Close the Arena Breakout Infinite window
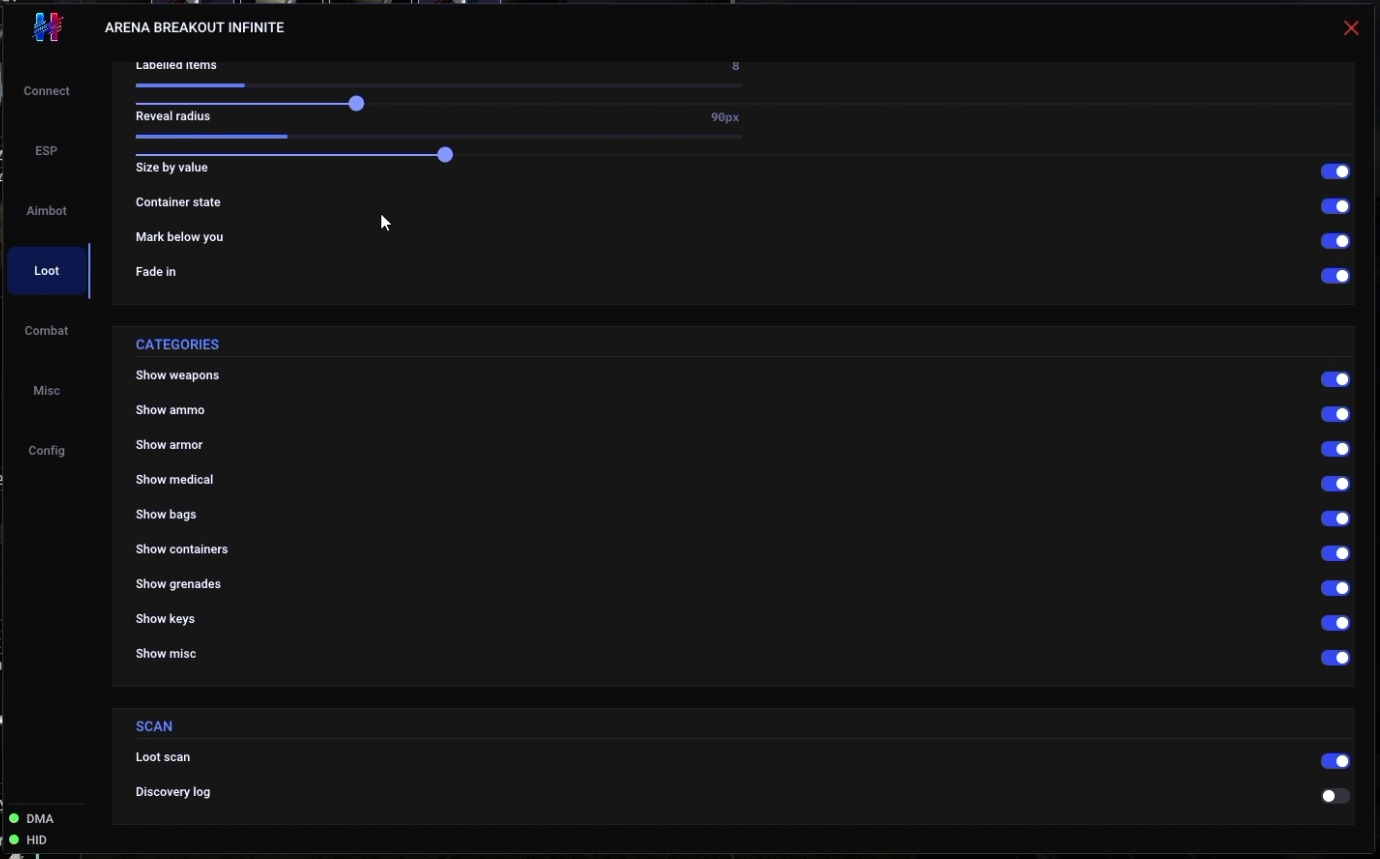 1351,28
